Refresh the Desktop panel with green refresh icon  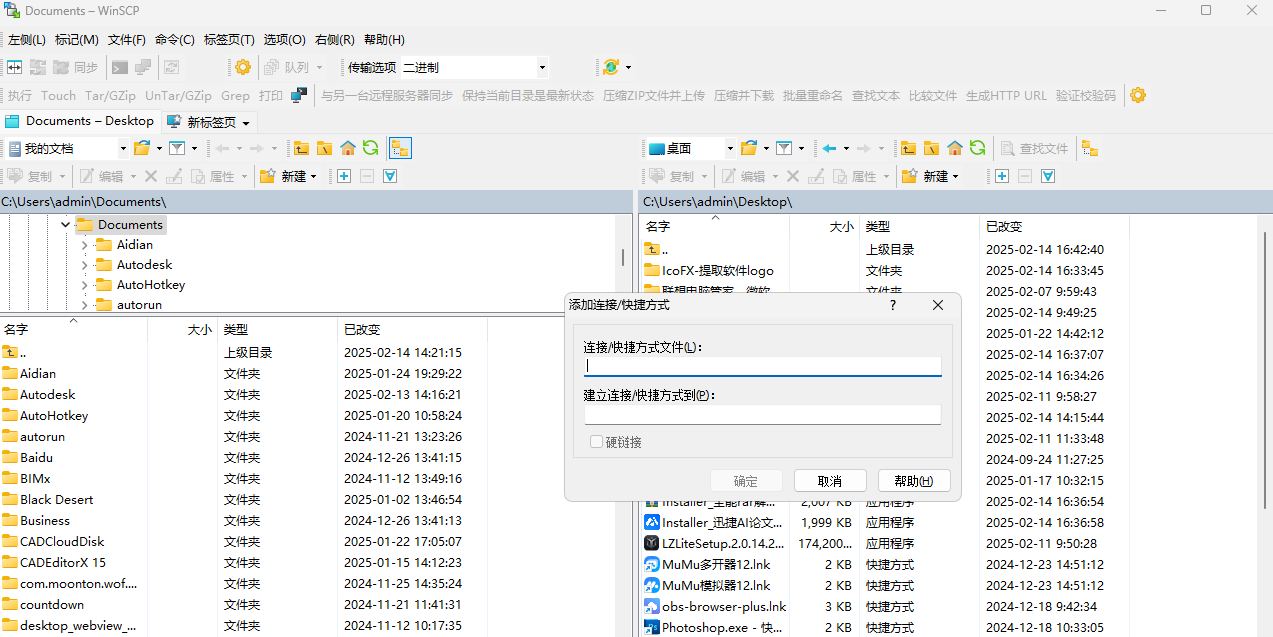978,147
